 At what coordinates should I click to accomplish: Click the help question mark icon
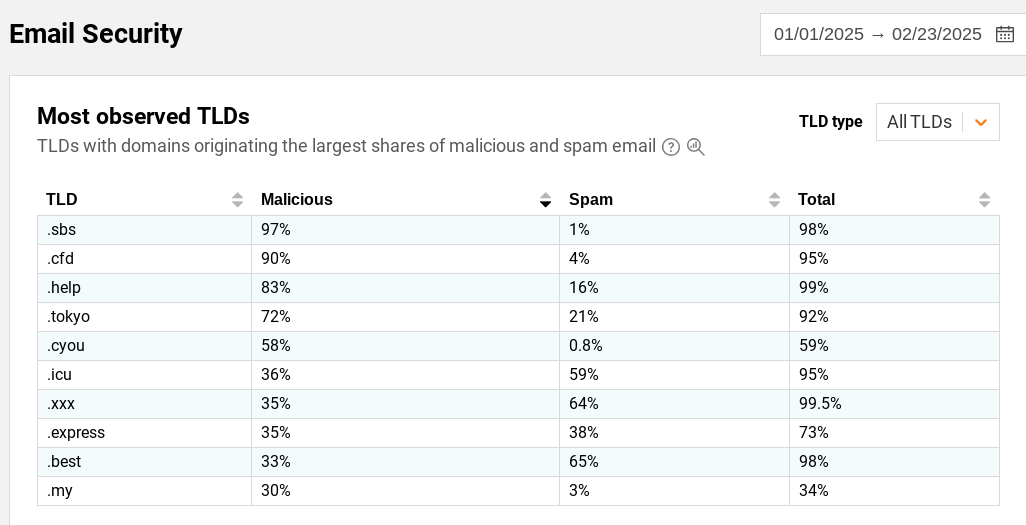pos(671,147)
